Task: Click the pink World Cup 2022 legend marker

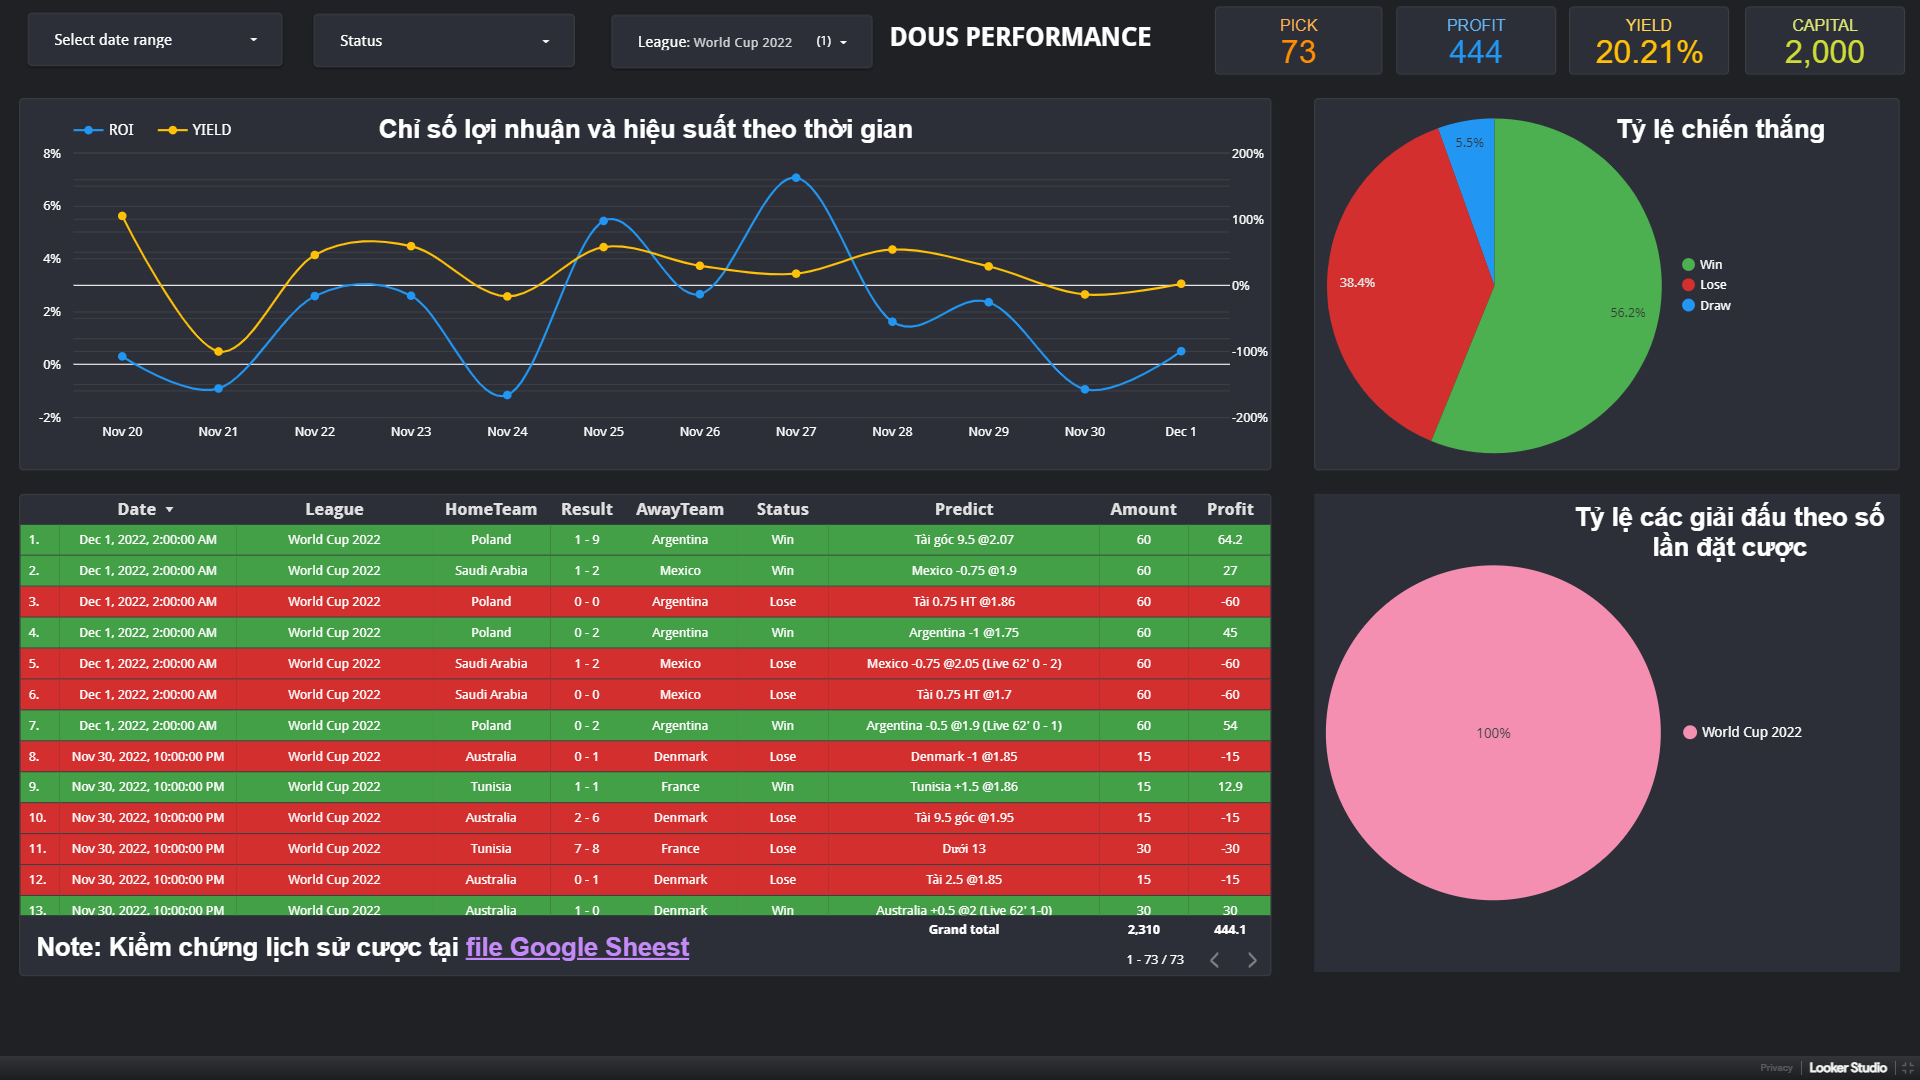Action: tap(1690, 732)
